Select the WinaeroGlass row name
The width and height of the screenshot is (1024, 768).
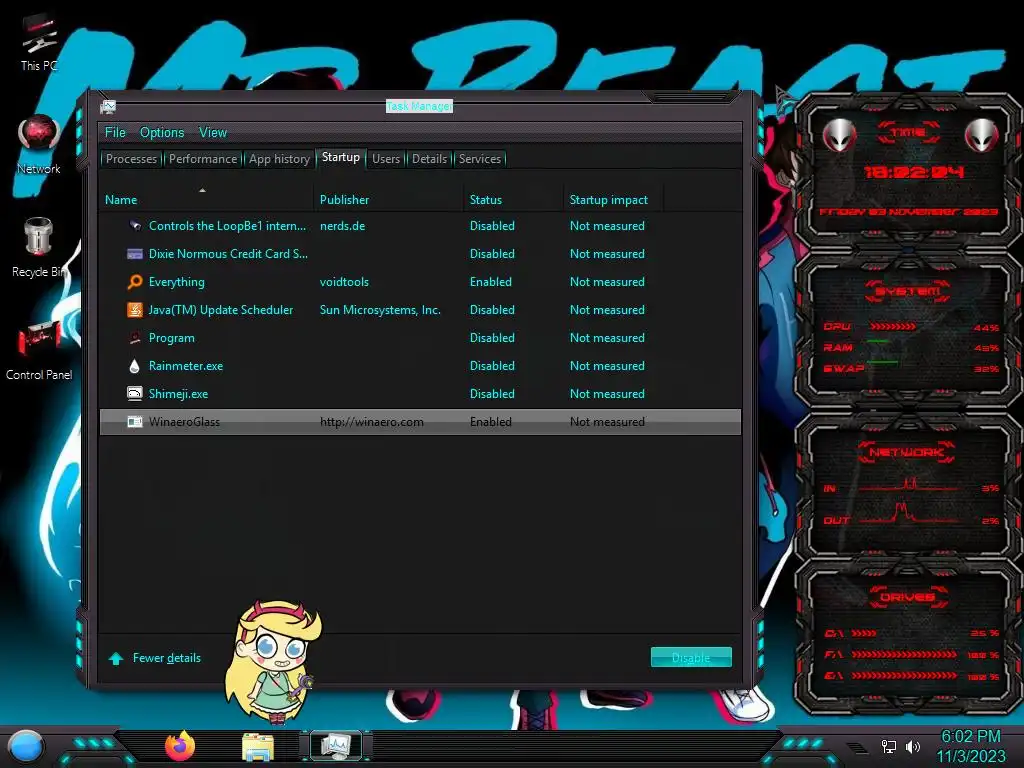[x=184, y=422]
